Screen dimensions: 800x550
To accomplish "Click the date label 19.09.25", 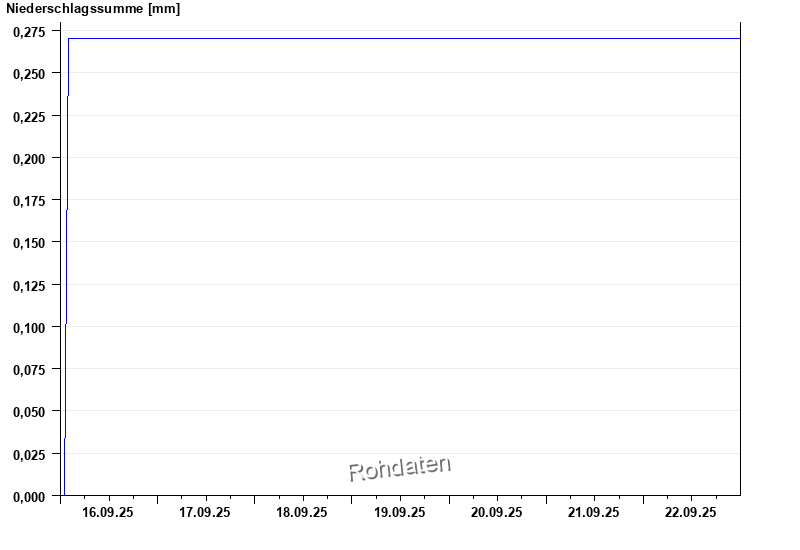I will [399, 512].
